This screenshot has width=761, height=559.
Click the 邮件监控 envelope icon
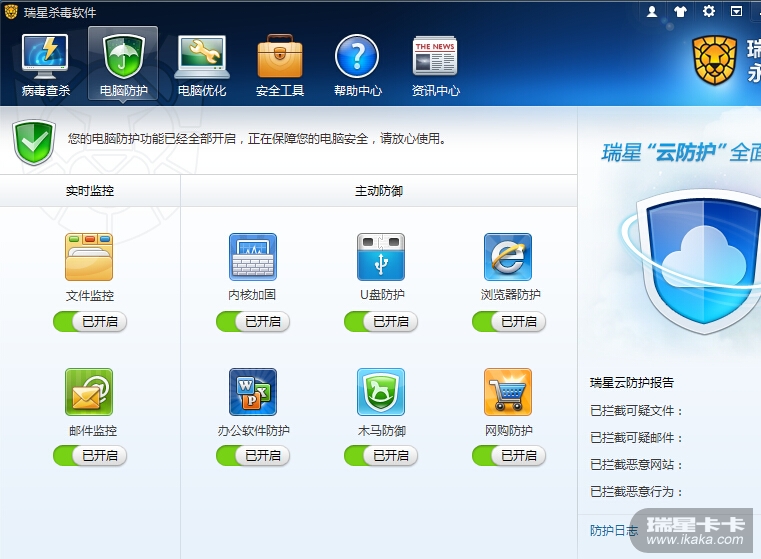point(89,392)
